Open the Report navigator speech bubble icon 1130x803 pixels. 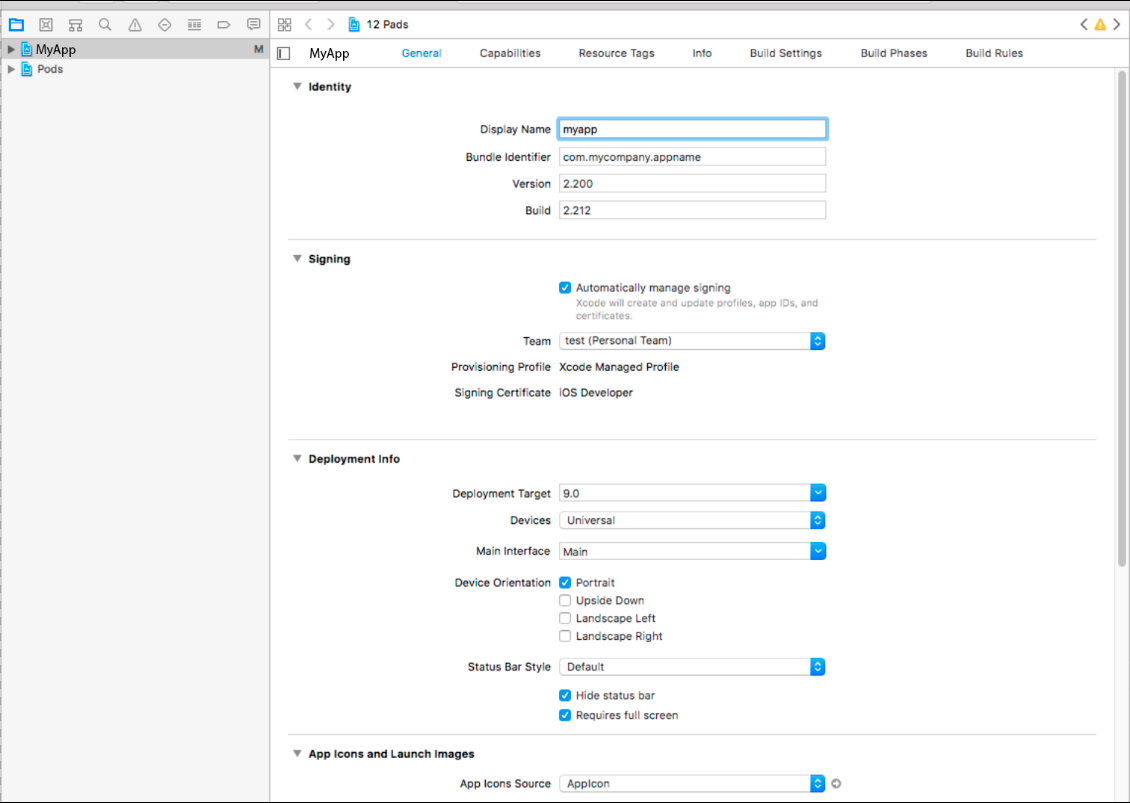point(254,24)
